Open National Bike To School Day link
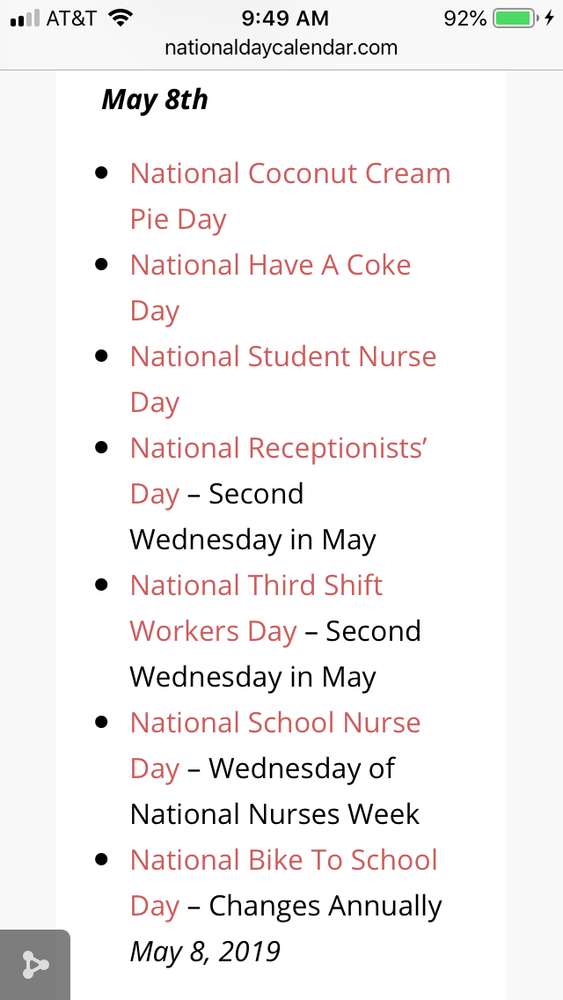 click(284, 883)
